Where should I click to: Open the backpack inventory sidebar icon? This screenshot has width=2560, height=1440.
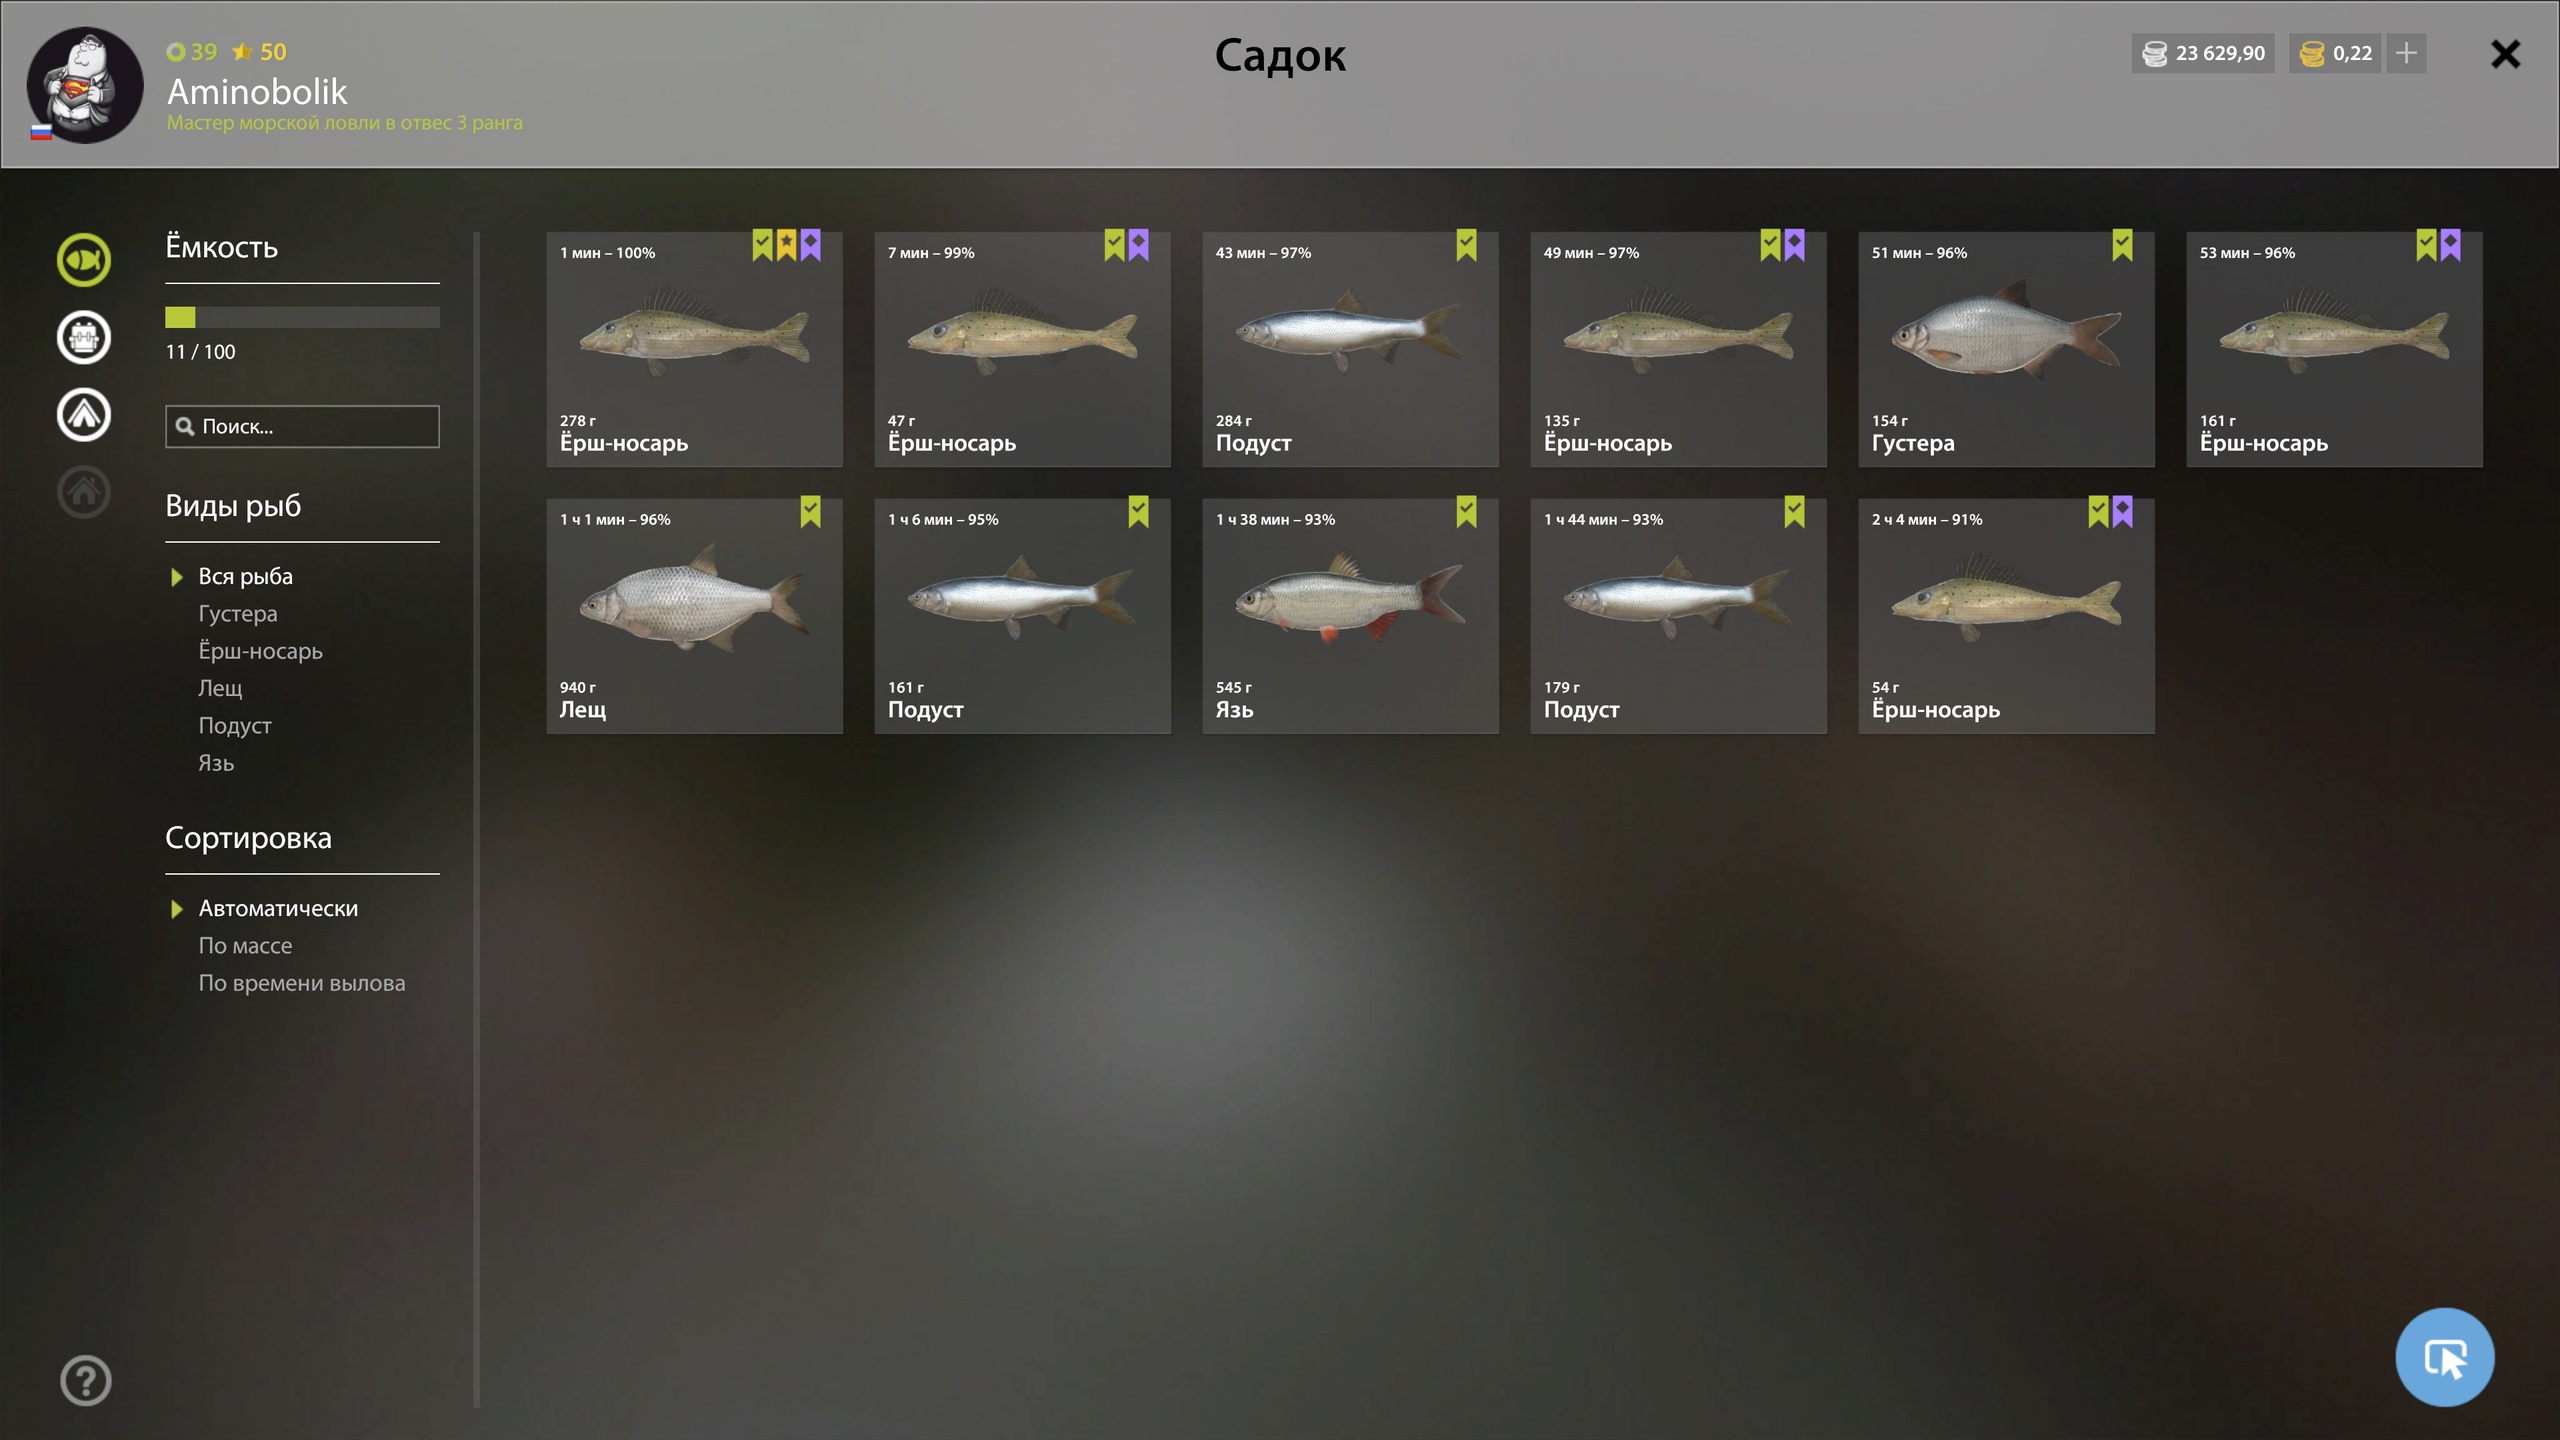[84, 337]
